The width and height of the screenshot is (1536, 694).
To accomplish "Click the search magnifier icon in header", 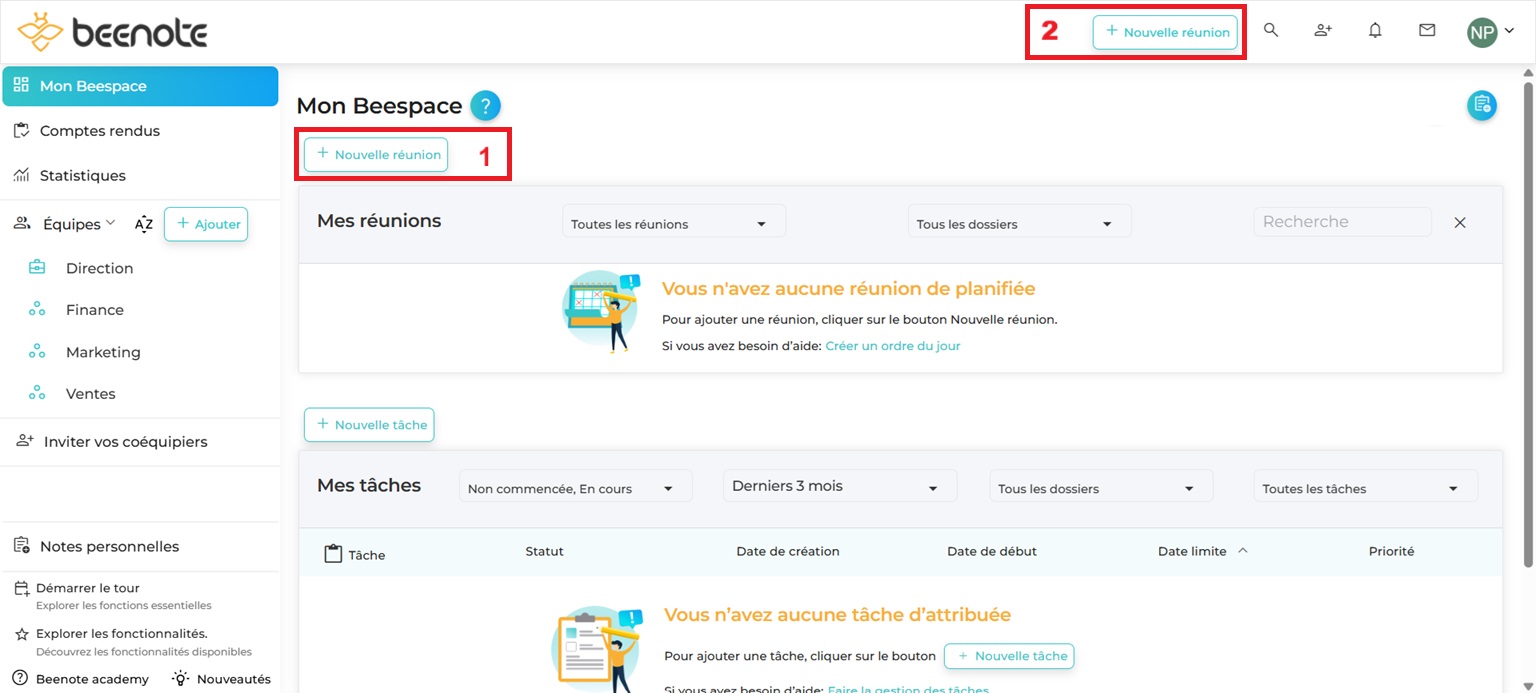I will (1271, 31).
